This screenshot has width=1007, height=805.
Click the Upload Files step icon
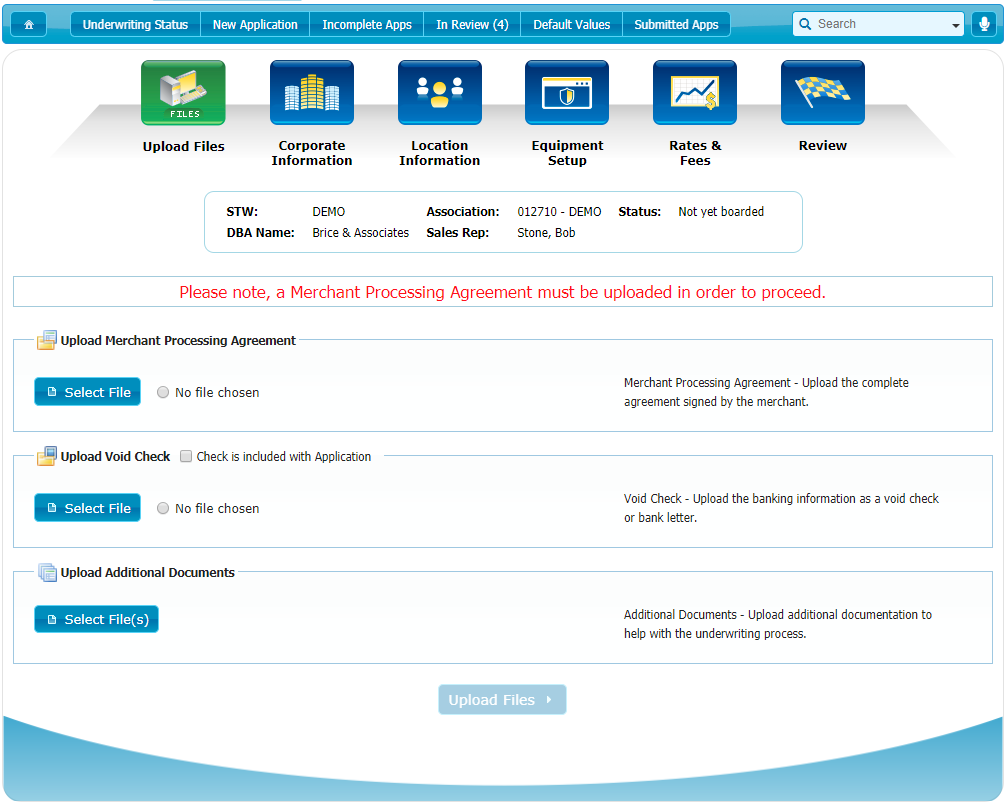click(x=183, y=93)
